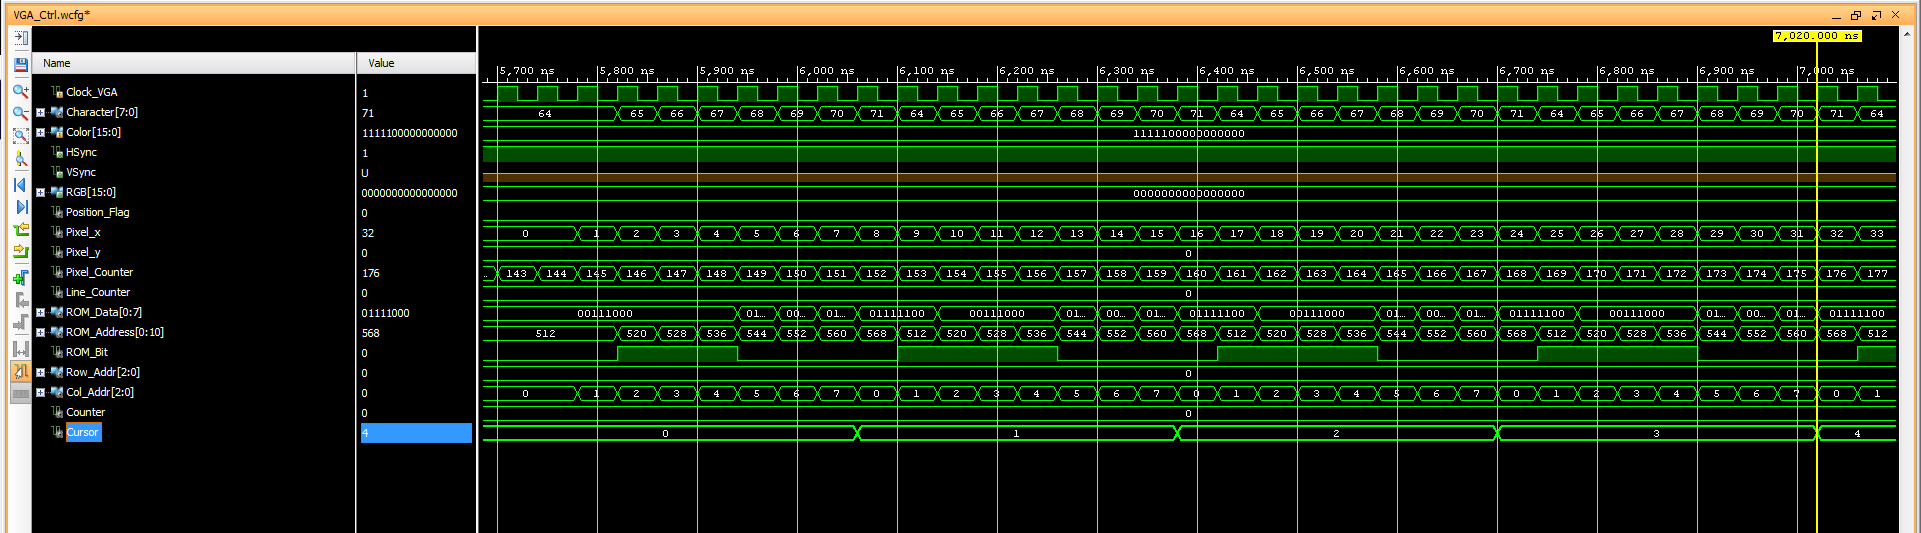This screenshot has width=1921, height=533.
Task: Add a marker at the cursor
Action: click(21, 278)
